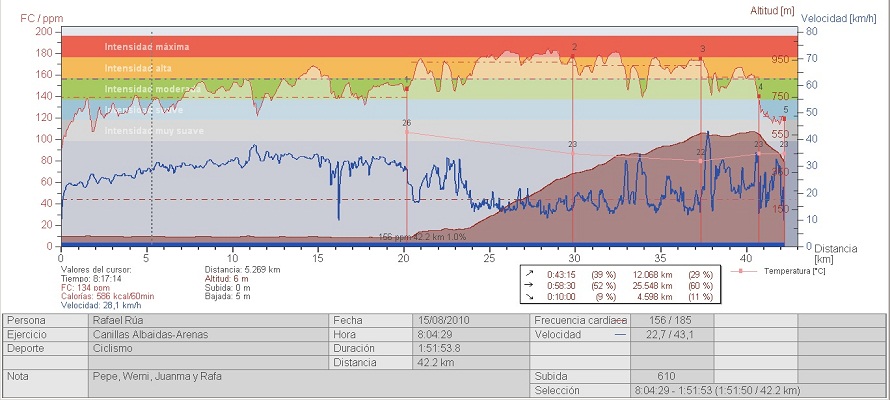Click the 'Selección' label cell
Viewport: 890px width, 400px height.
[580, 390]
